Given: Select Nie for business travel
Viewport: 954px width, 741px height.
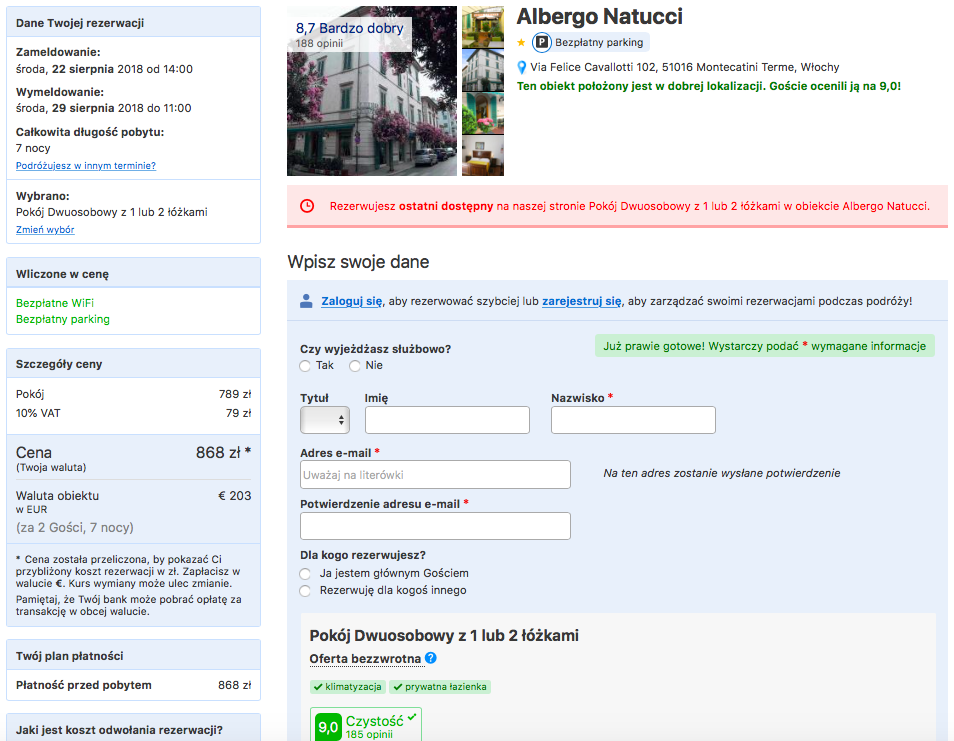Looking at the screenshot, I should click(355, 366).
